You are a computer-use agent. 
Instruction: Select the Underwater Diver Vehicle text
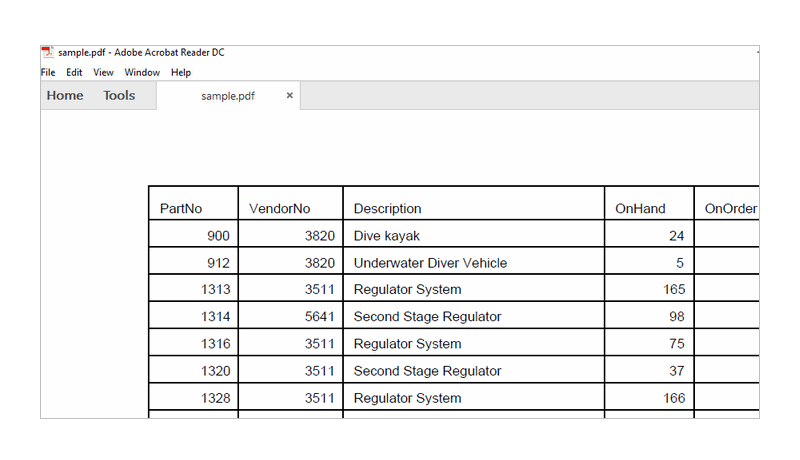click(430, 263)
